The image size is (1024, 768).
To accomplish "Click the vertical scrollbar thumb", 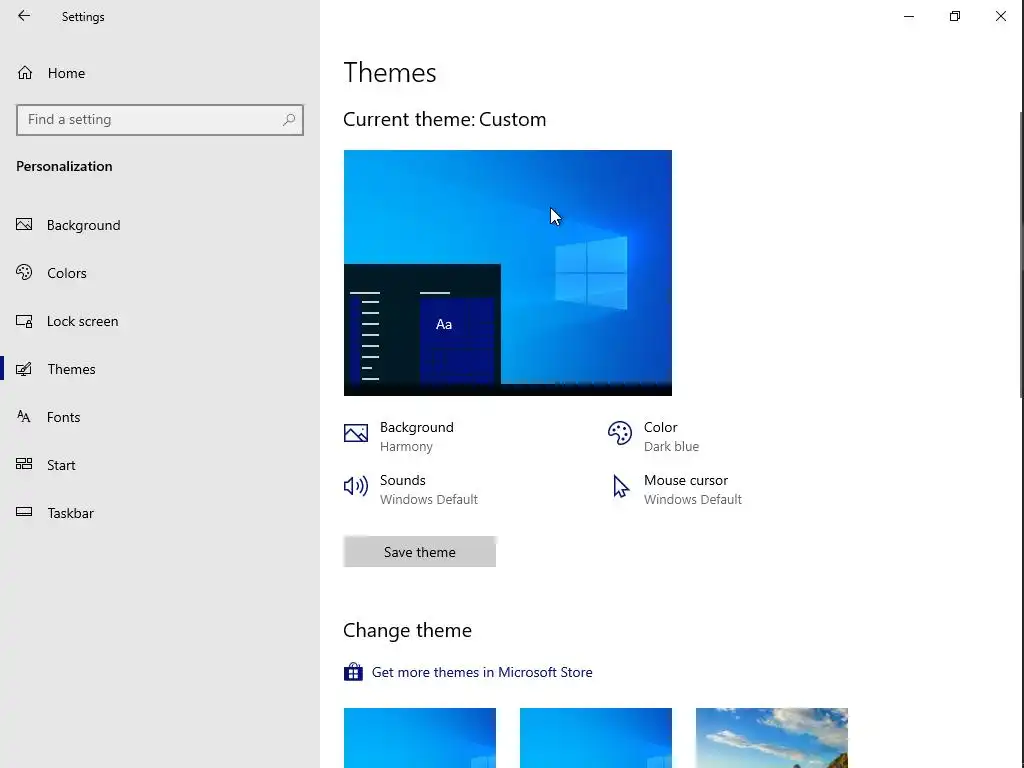I will click(x=1021, y=255).
